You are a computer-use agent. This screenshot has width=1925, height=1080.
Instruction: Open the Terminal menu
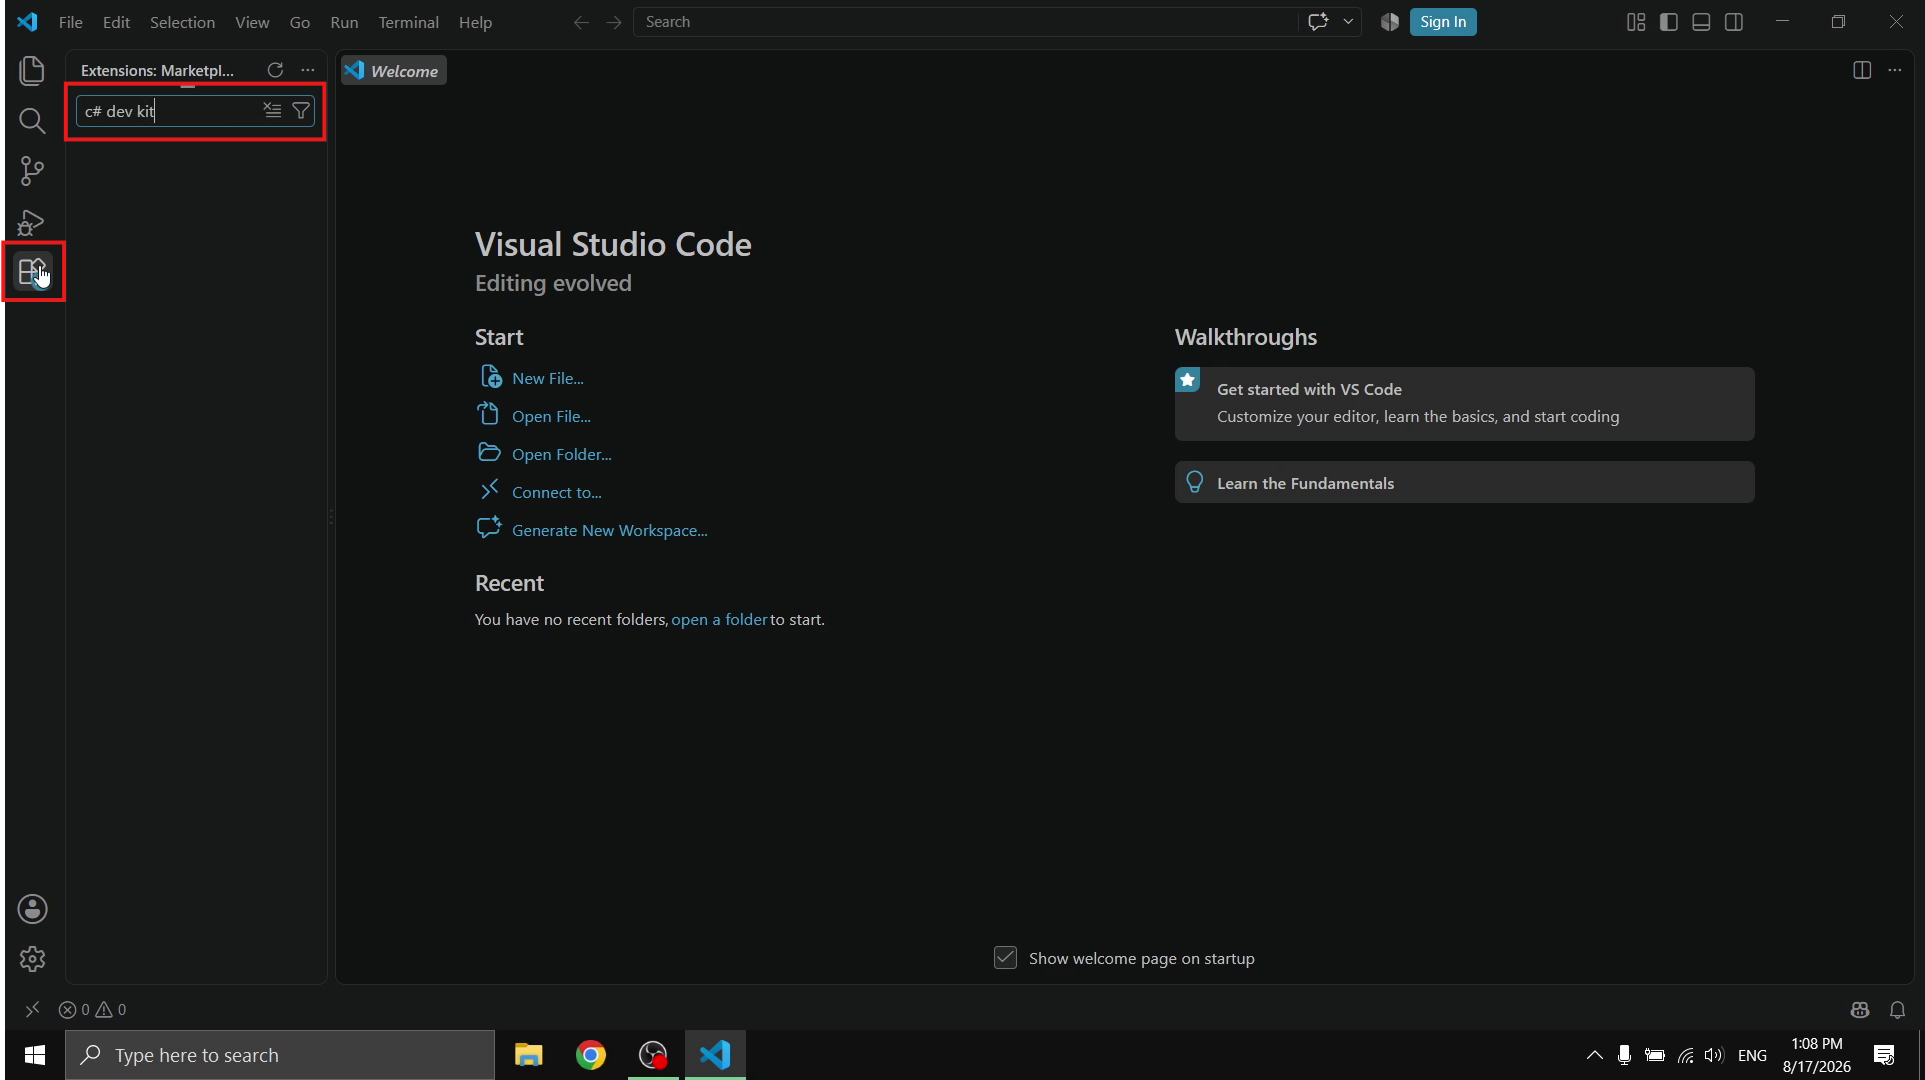(x=408, y=22)
